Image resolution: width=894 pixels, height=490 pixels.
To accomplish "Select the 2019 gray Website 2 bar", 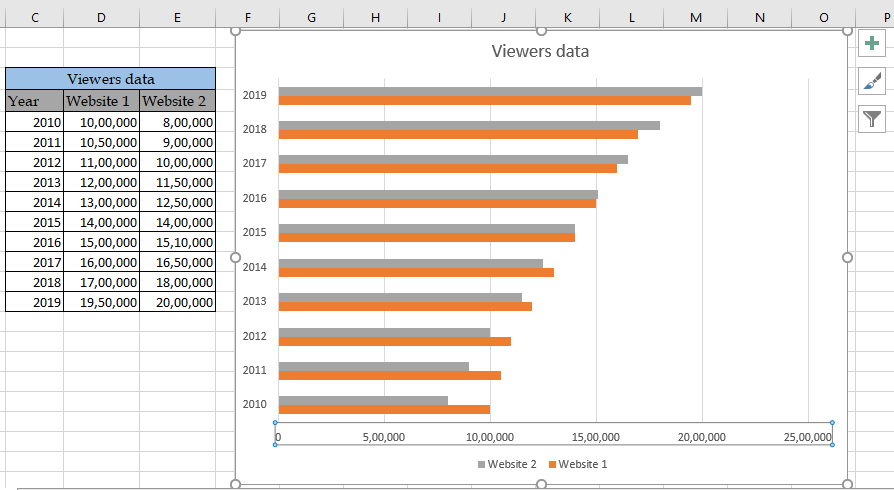I will [x=490, y=91].
